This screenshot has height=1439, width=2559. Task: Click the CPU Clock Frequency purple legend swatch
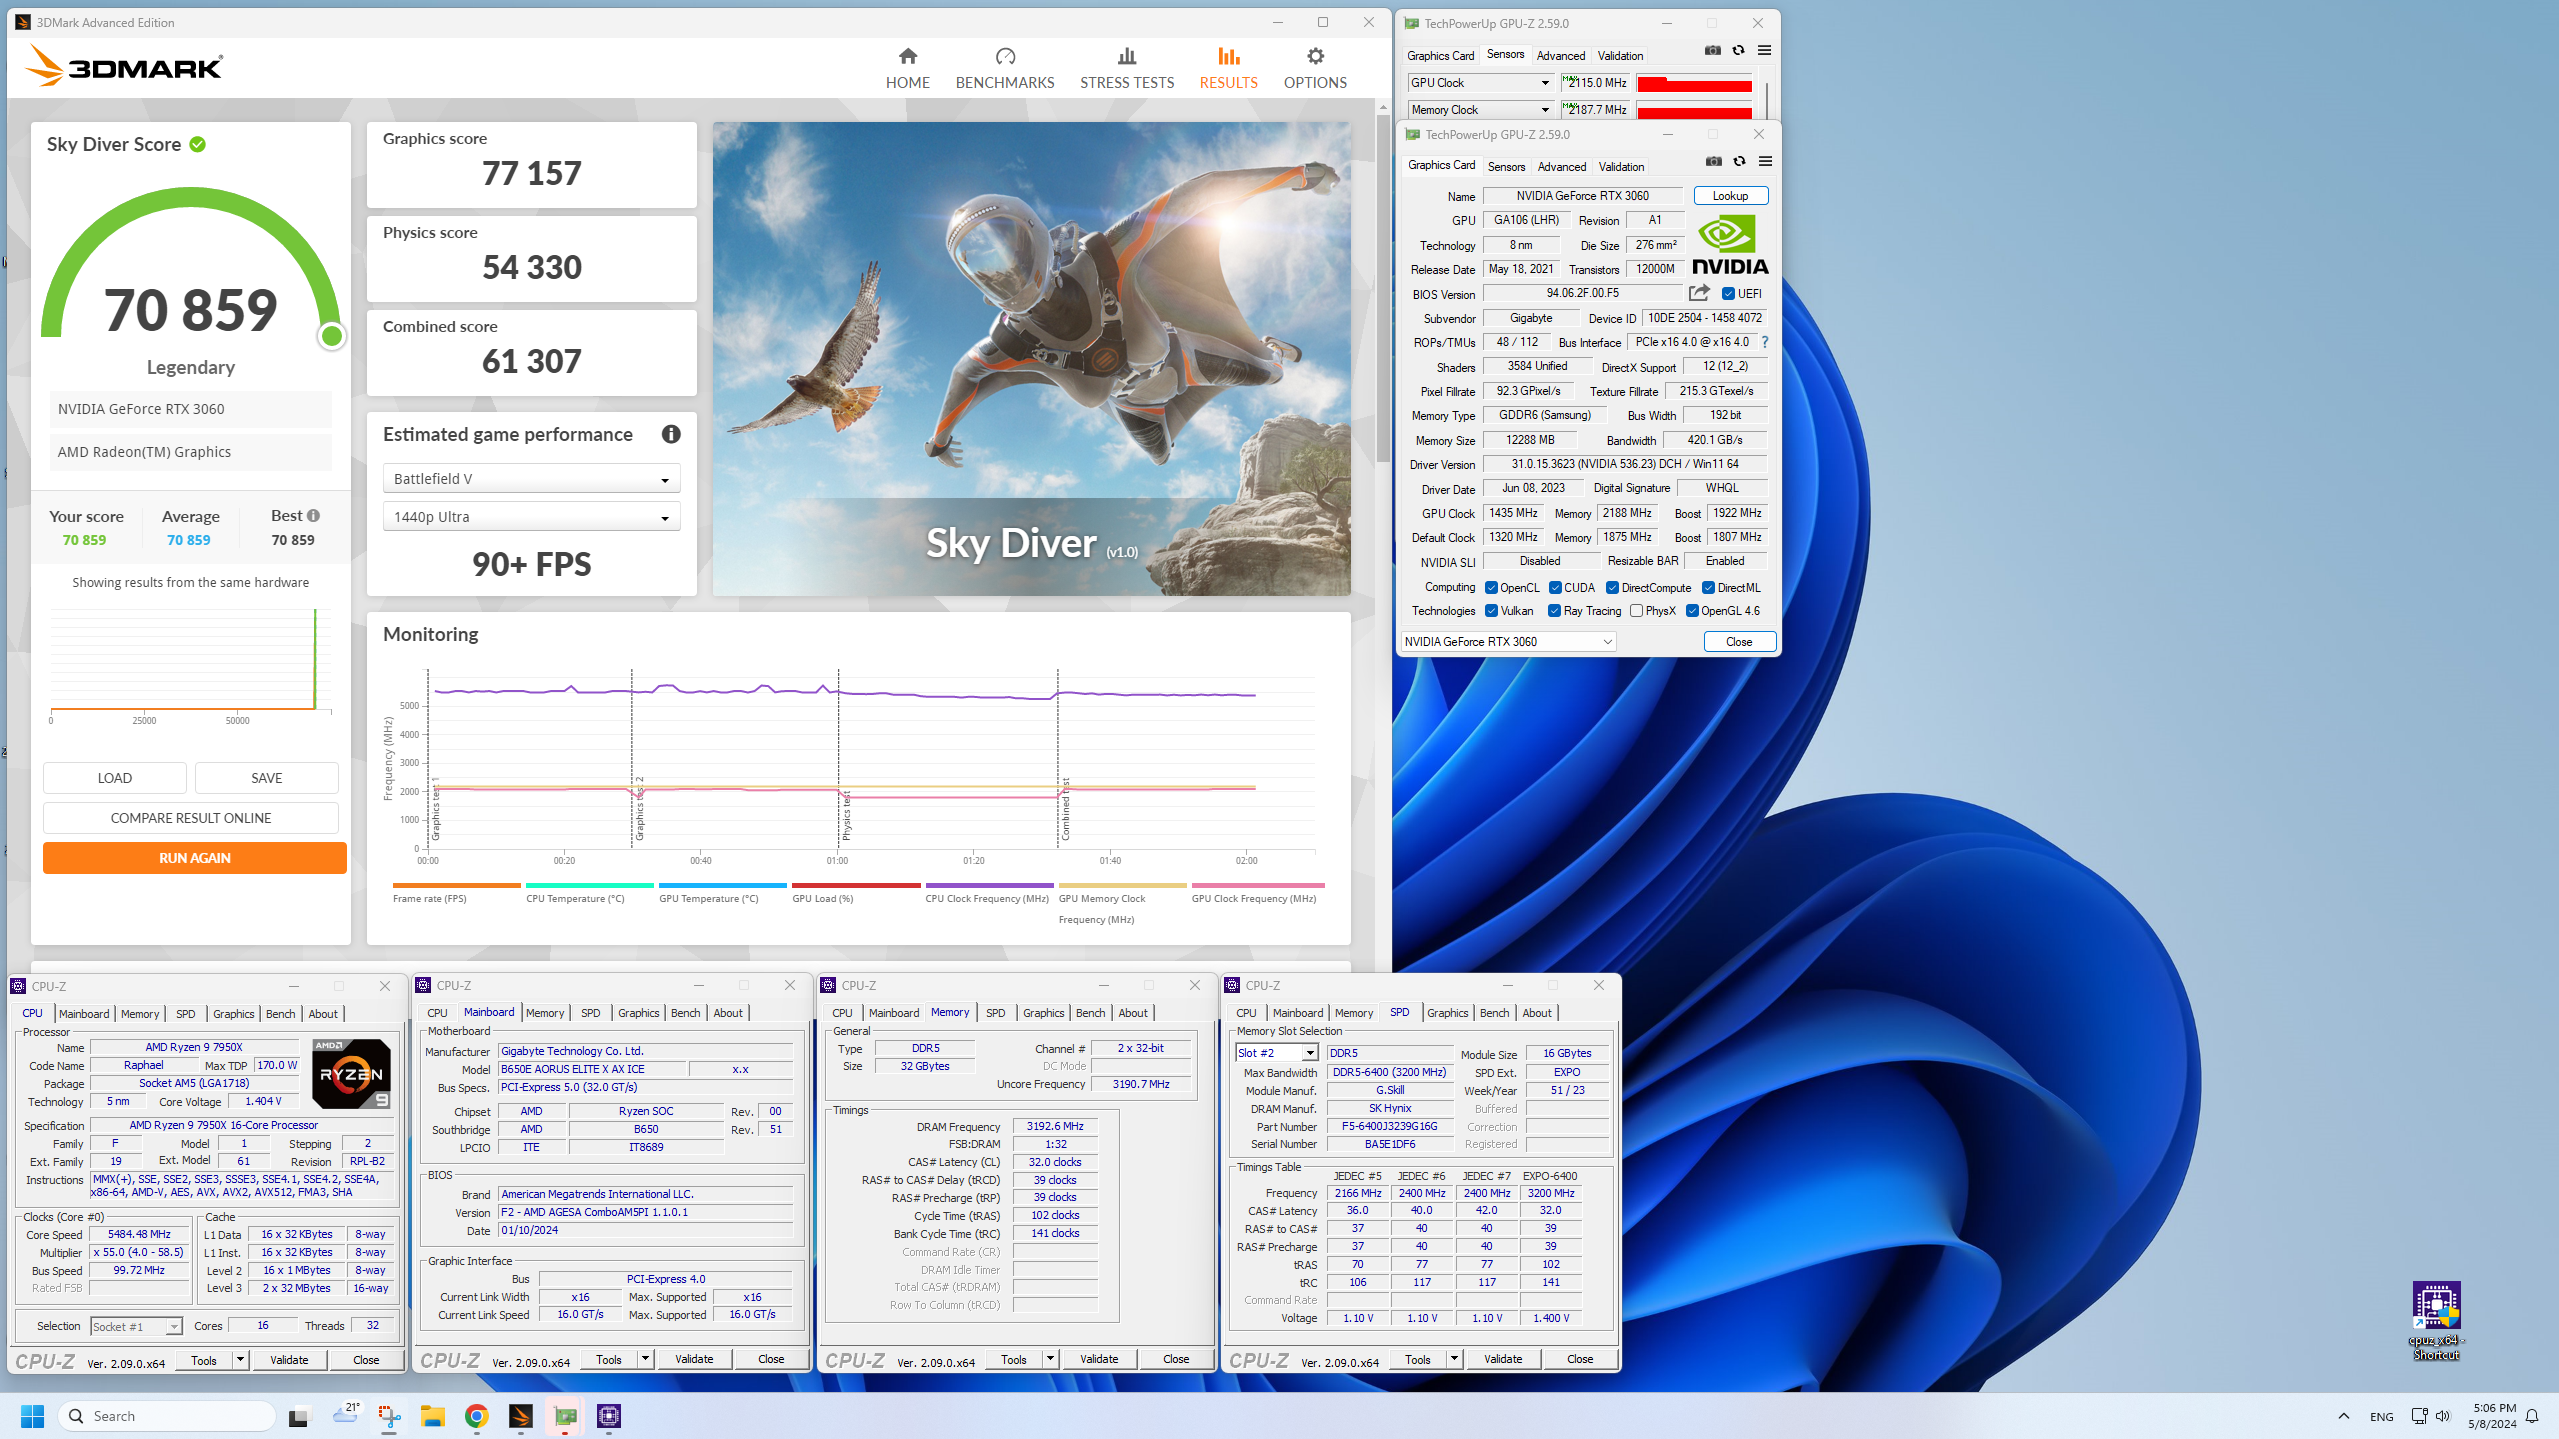click(989, 885)
